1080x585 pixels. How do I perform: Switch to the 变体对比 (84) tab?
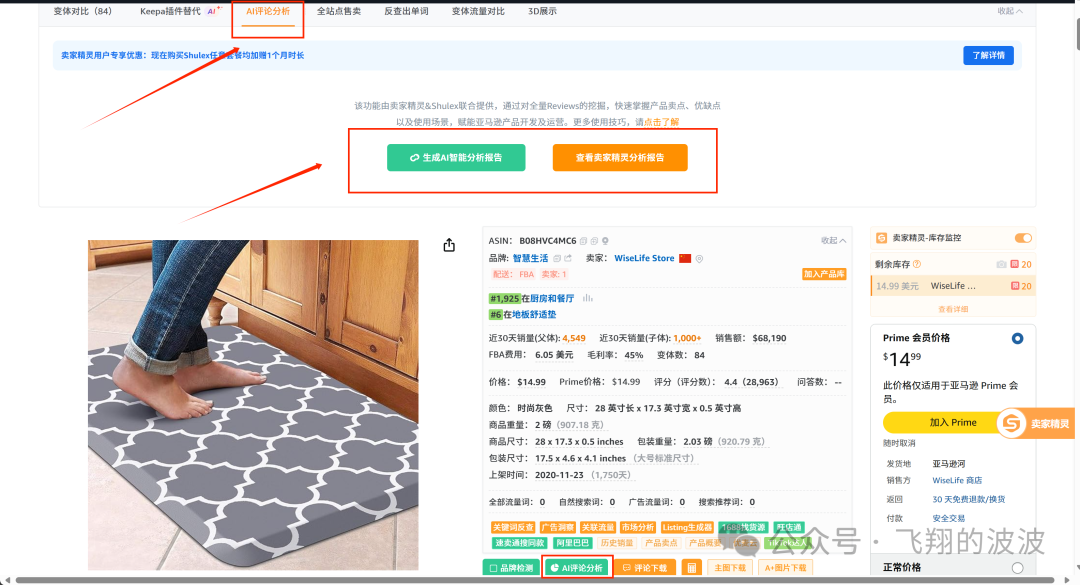83,11
